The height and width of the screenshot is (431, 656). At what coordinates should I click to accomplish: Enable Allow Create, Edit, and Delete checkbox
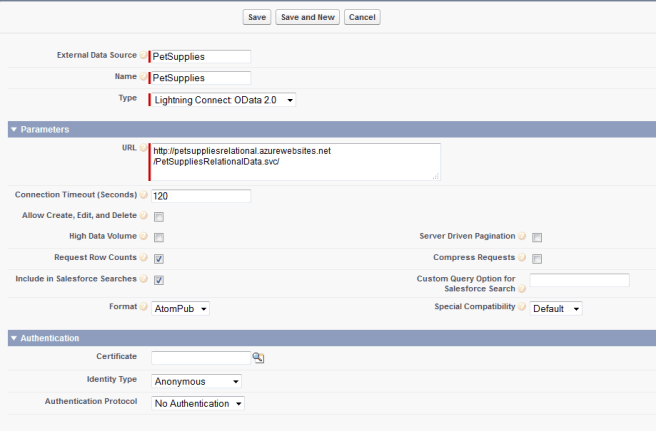159,216
